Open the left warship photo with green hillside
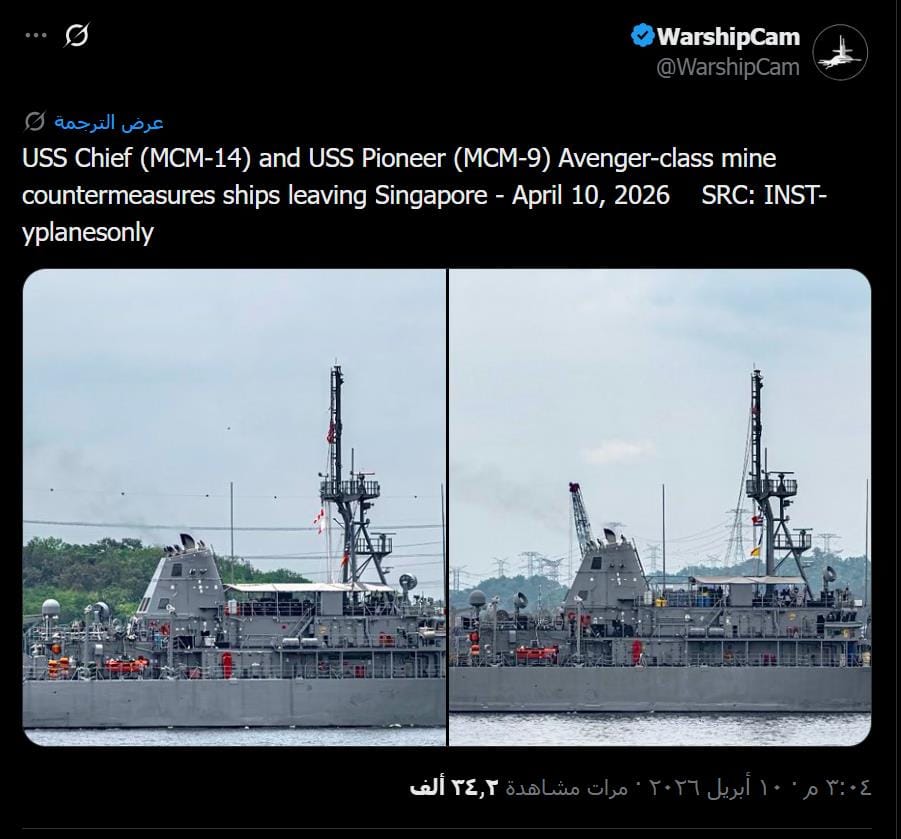 coord(234,507)
